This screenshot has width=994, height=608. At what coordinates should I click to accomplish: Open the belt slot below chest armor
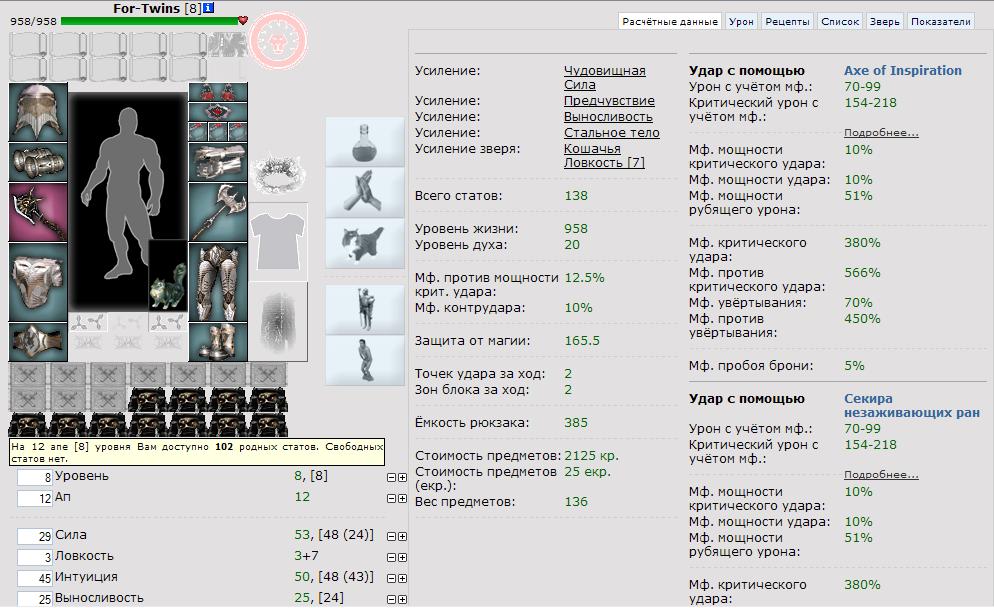(x=38, y=342)
